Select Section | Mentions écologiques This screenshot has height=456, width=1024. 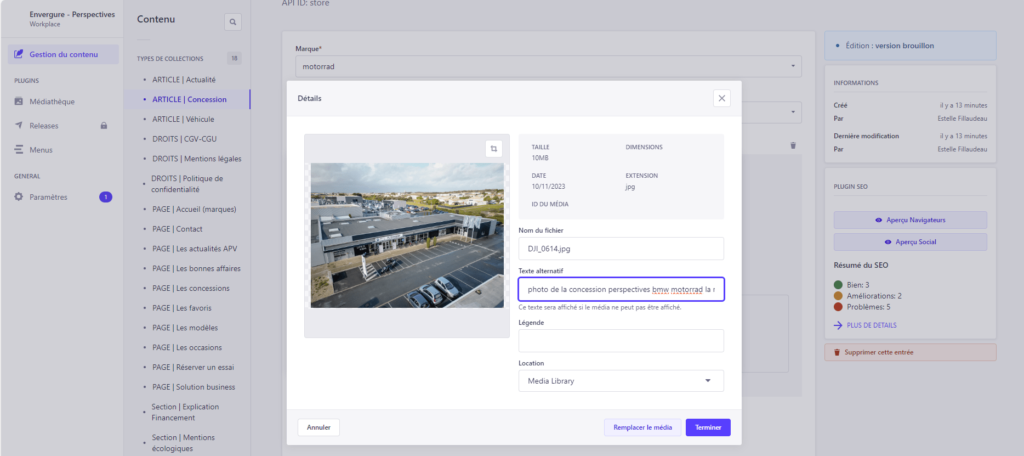coord(183,442)
